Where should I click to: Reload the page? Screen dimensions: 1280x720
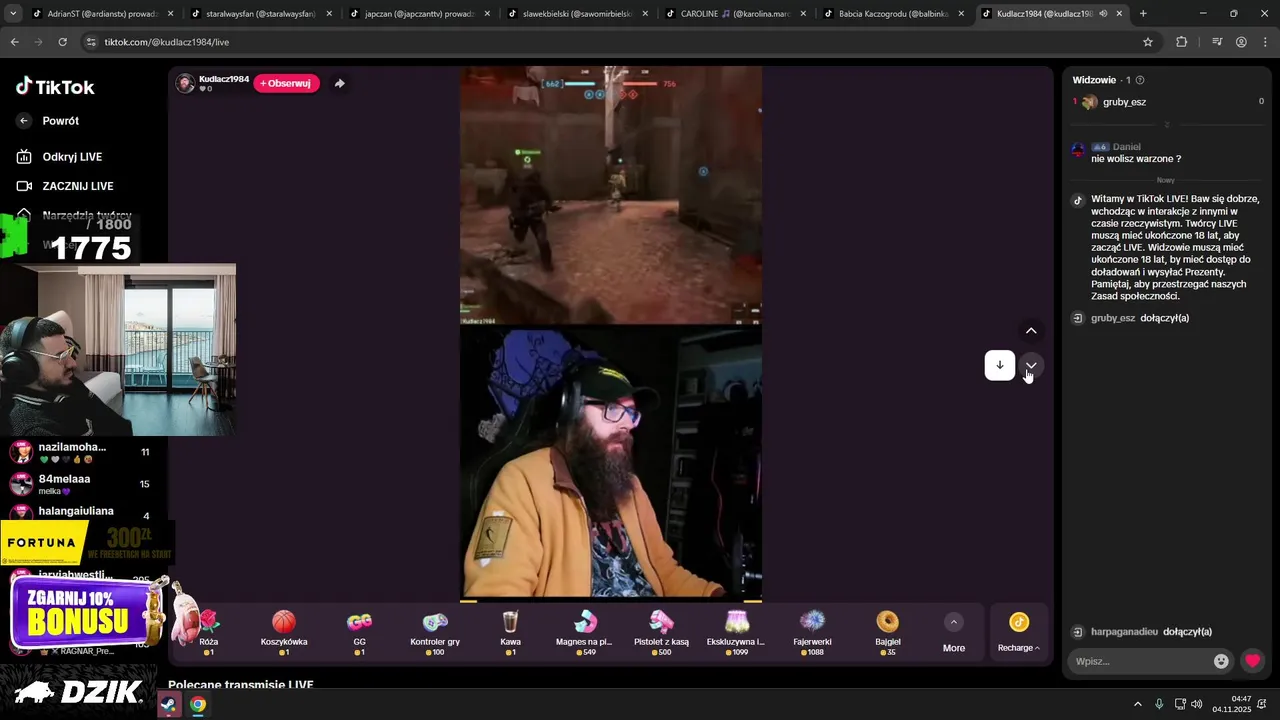(62, 42)
